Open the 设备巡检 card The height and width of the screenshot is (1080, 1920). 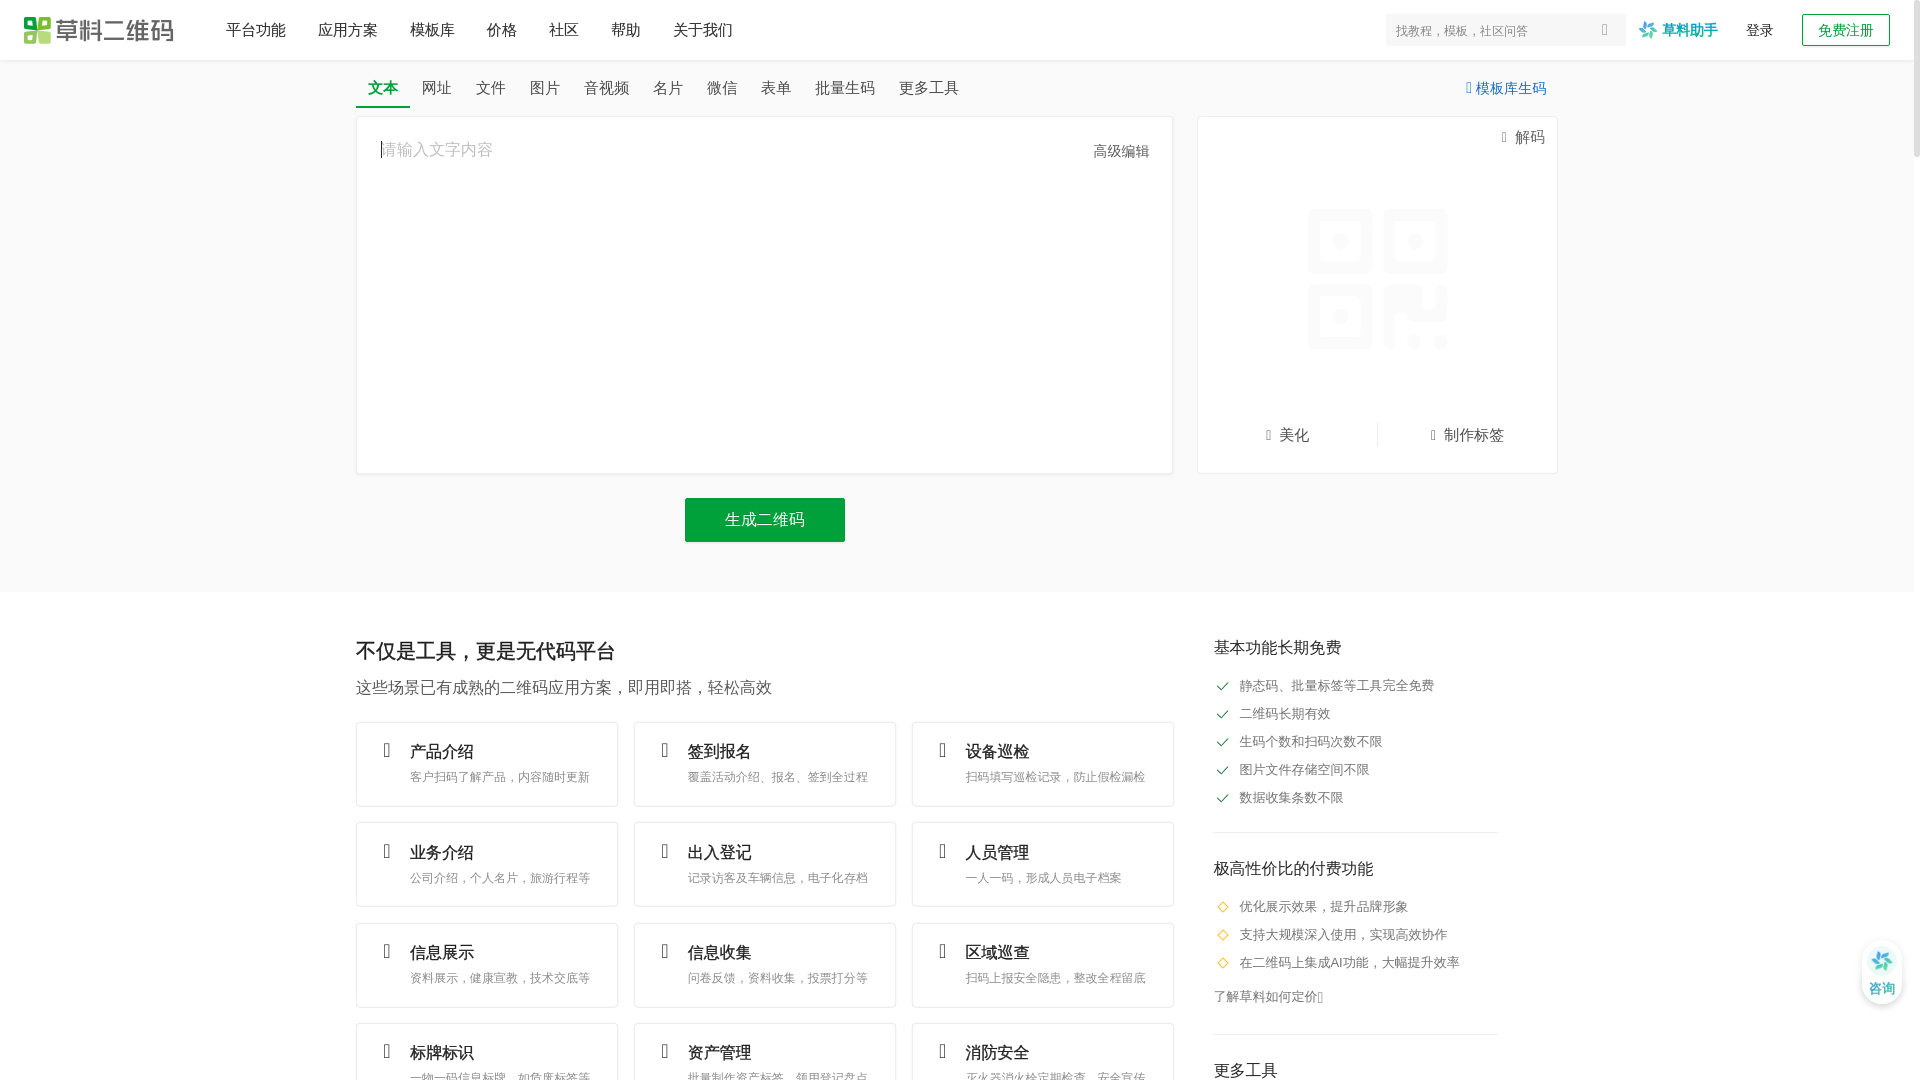[1043, 764]
